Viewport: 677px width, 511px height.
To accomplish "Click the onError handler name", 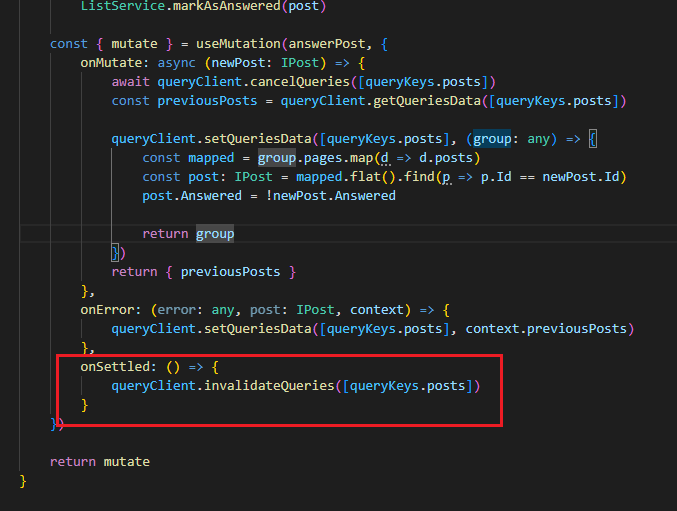I will [107, 310].
